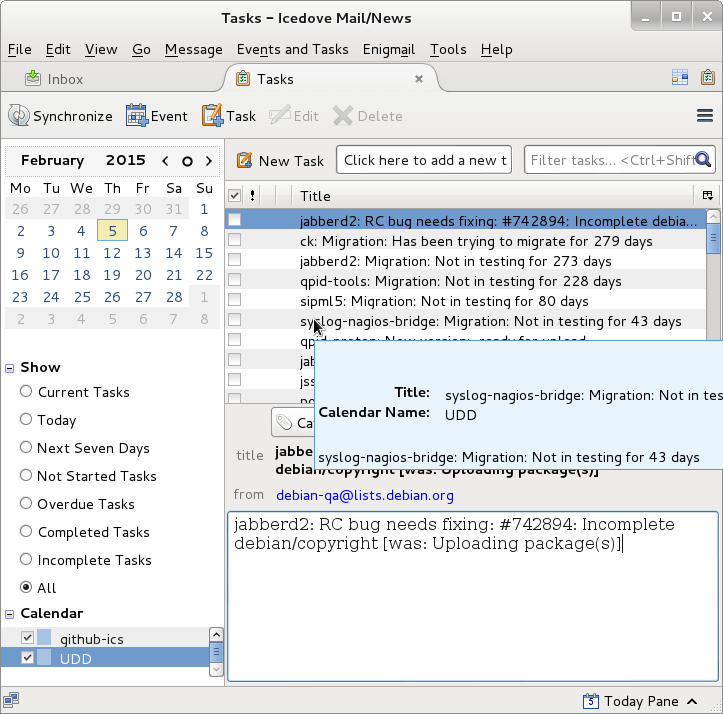Open the Category tag button
Viewport: 723px width, 714px height.
pos(292,422)
